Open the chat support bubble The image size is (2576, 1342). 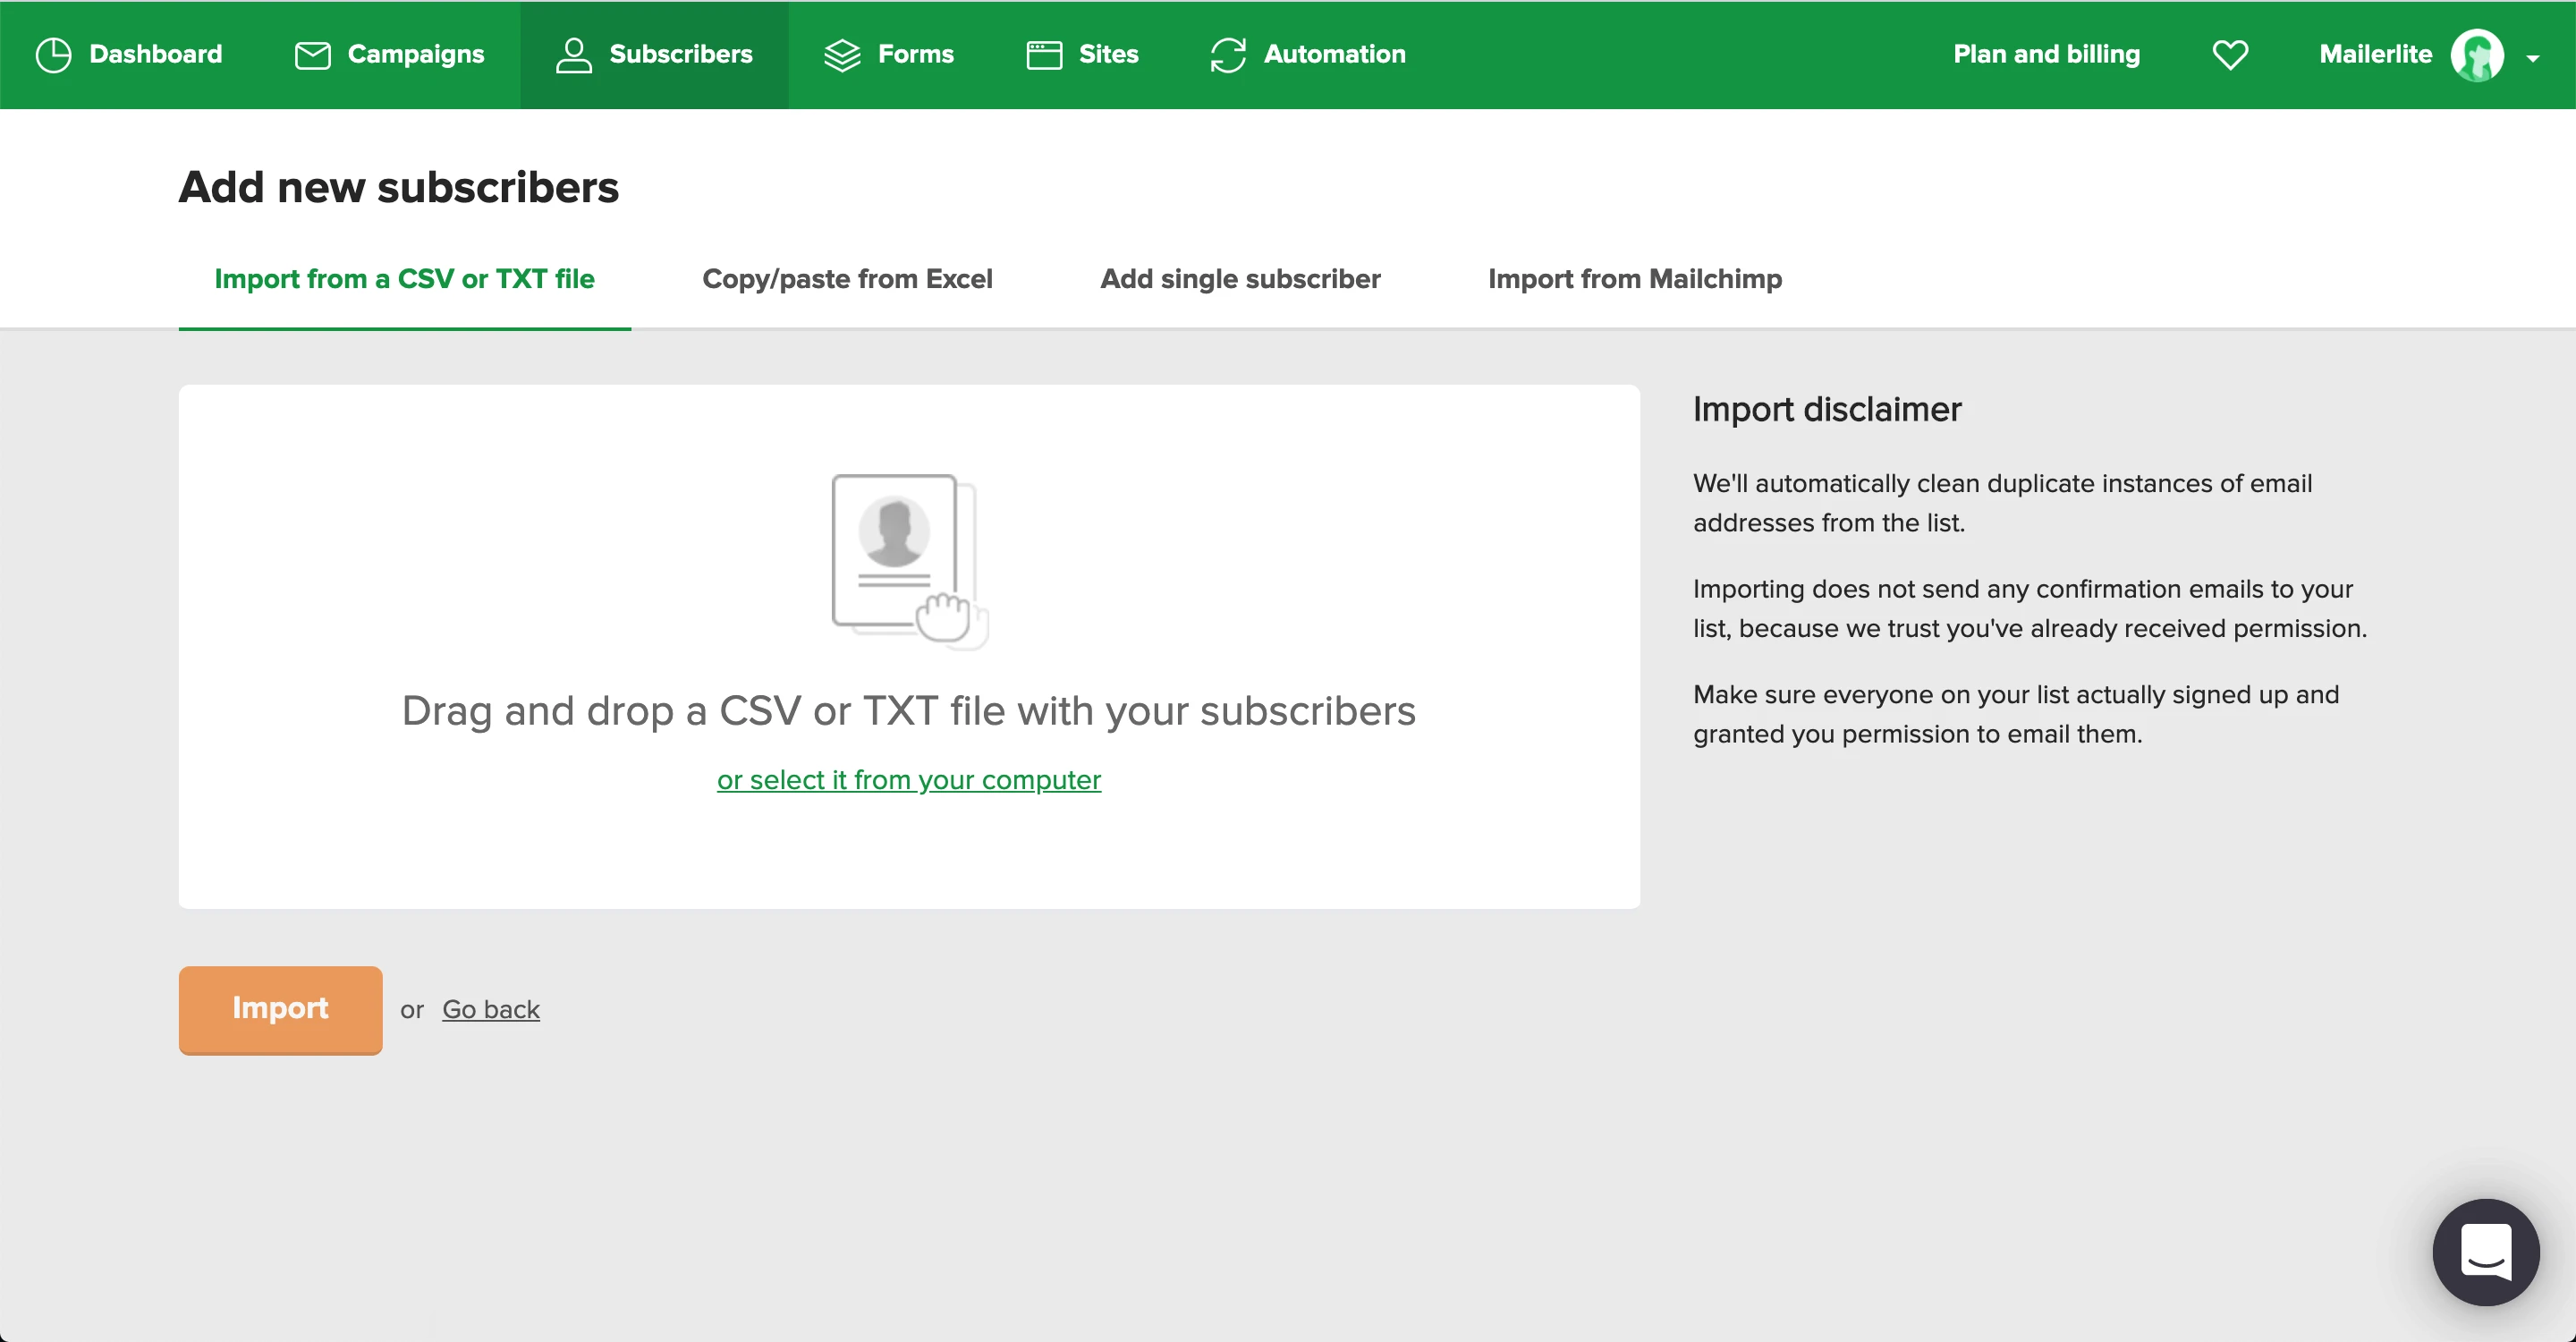pos(2485,1252)
